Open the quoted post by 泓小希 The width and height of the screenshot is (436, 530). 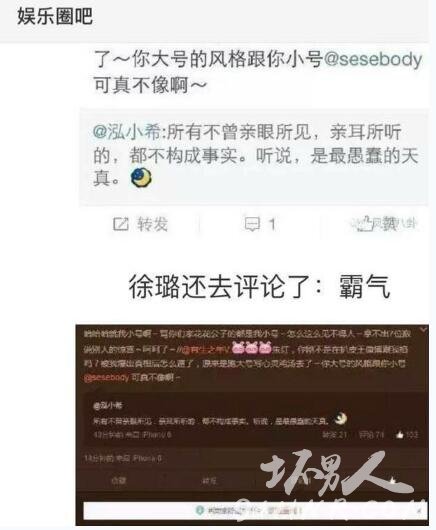[254, 157]
